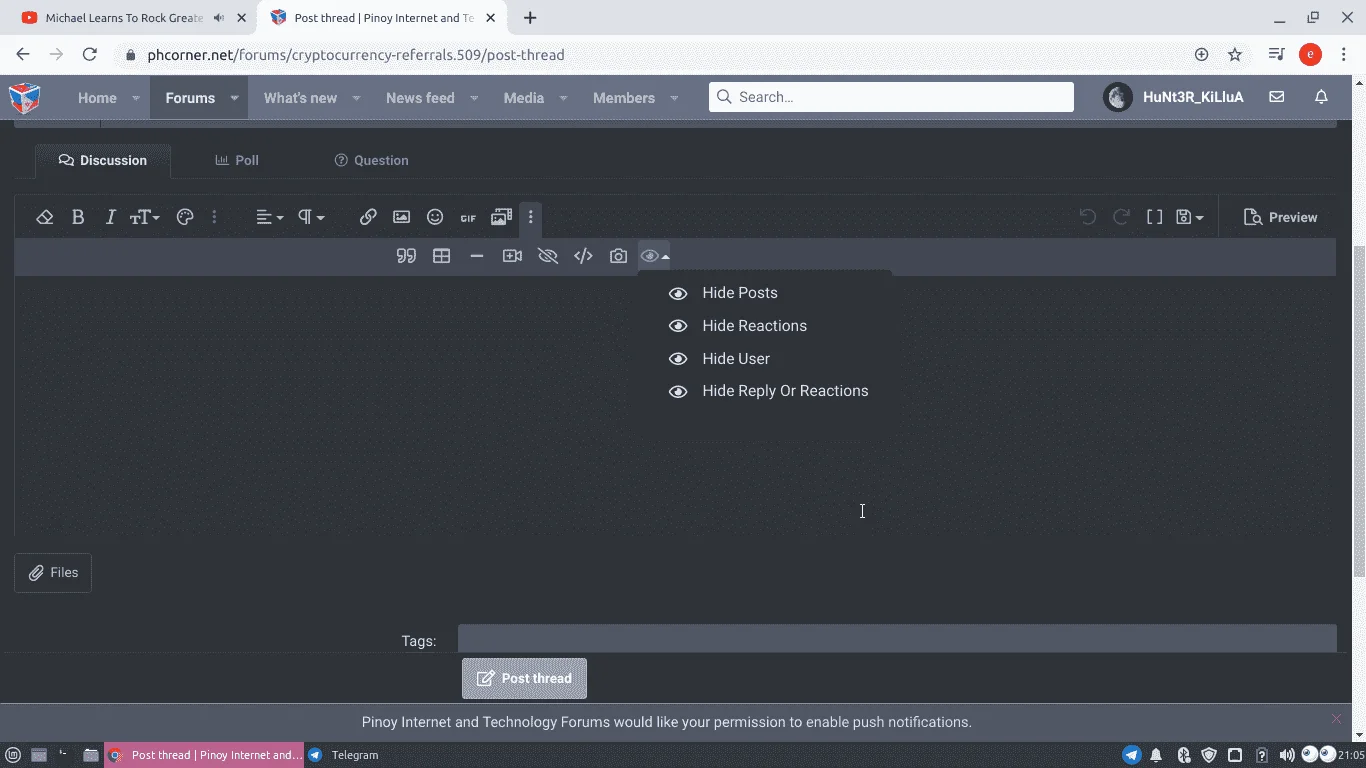
Task: Insert a quote block
Action: pos(406,256)
